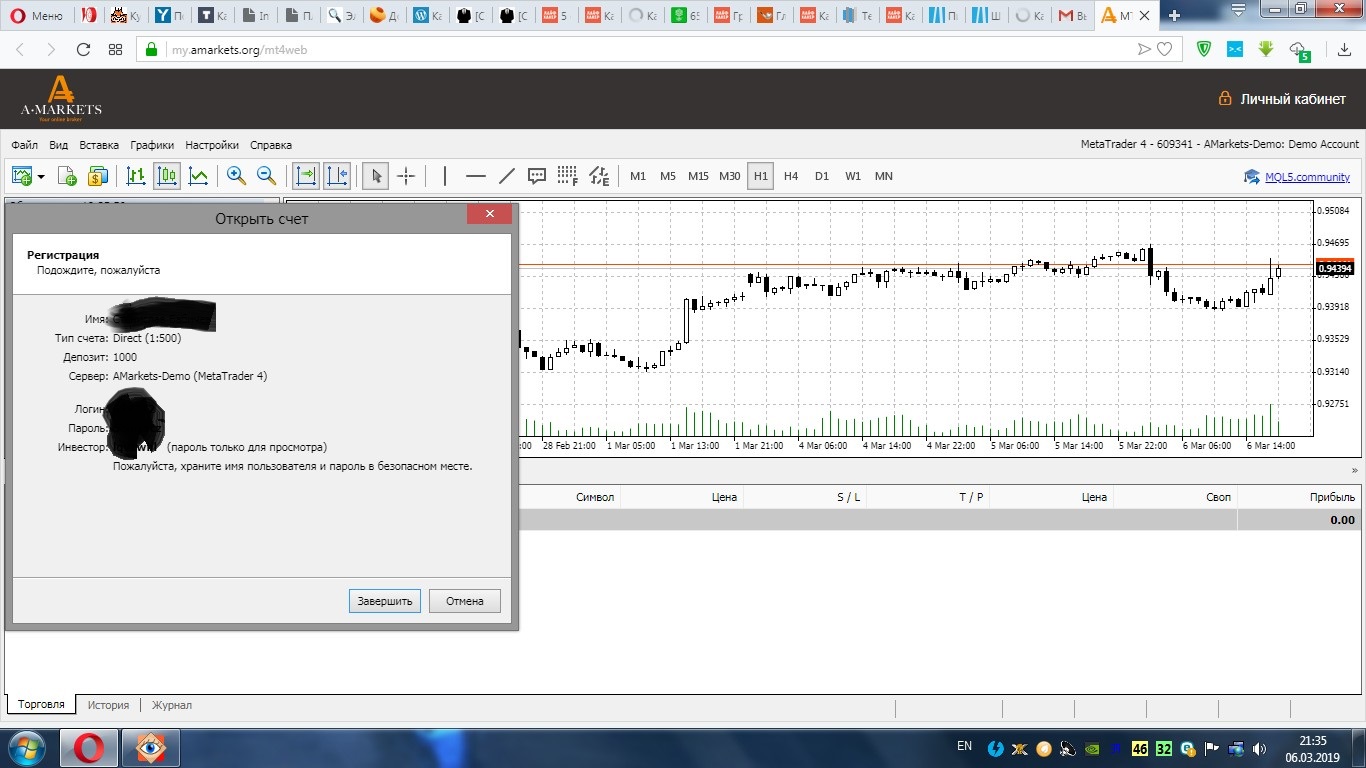Switch timeframe to H4
The image size is (1366, 768).
tap(791, 176)
